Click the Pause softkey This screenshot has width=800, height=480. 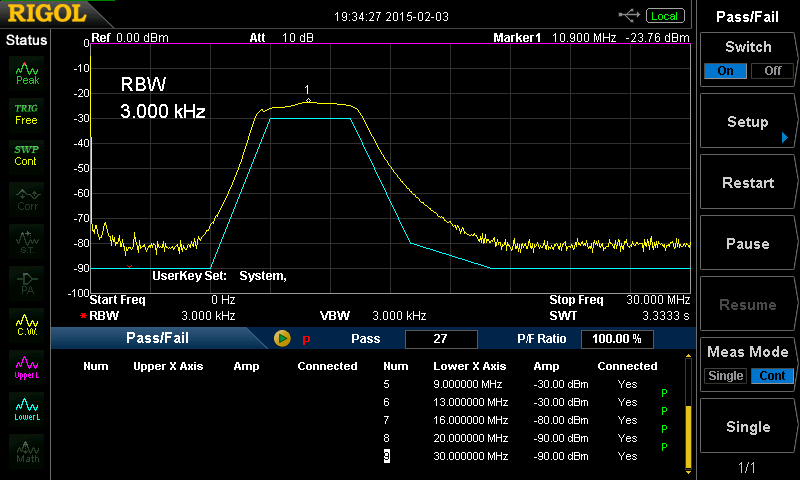747,244
